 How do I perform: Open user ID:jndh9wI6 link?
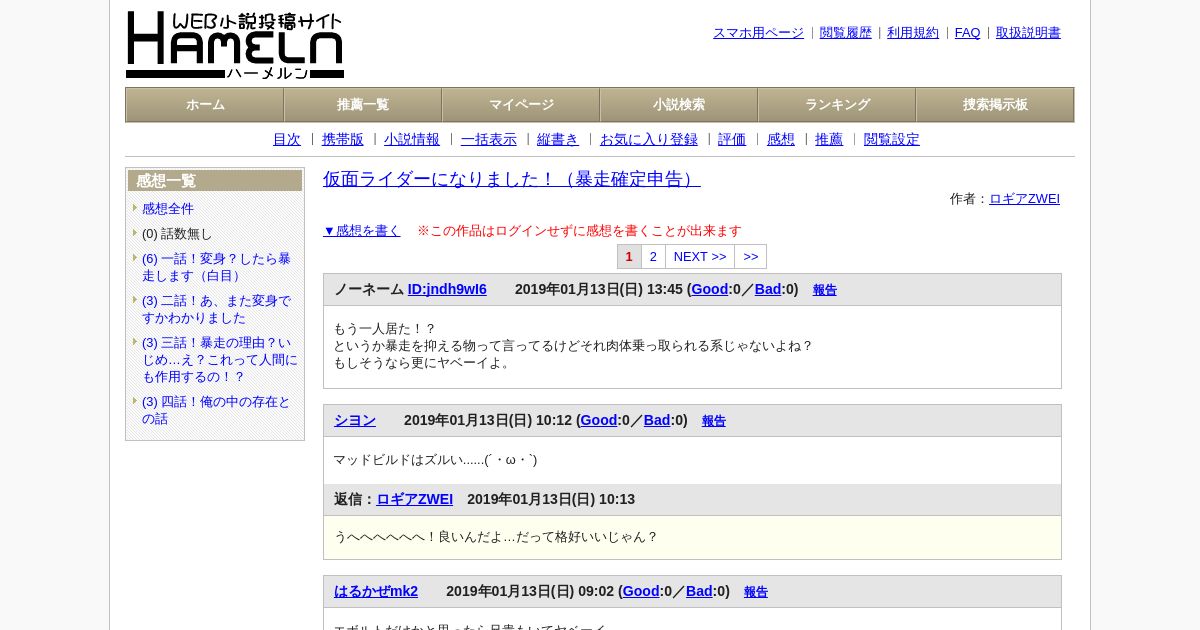(447, 290)
